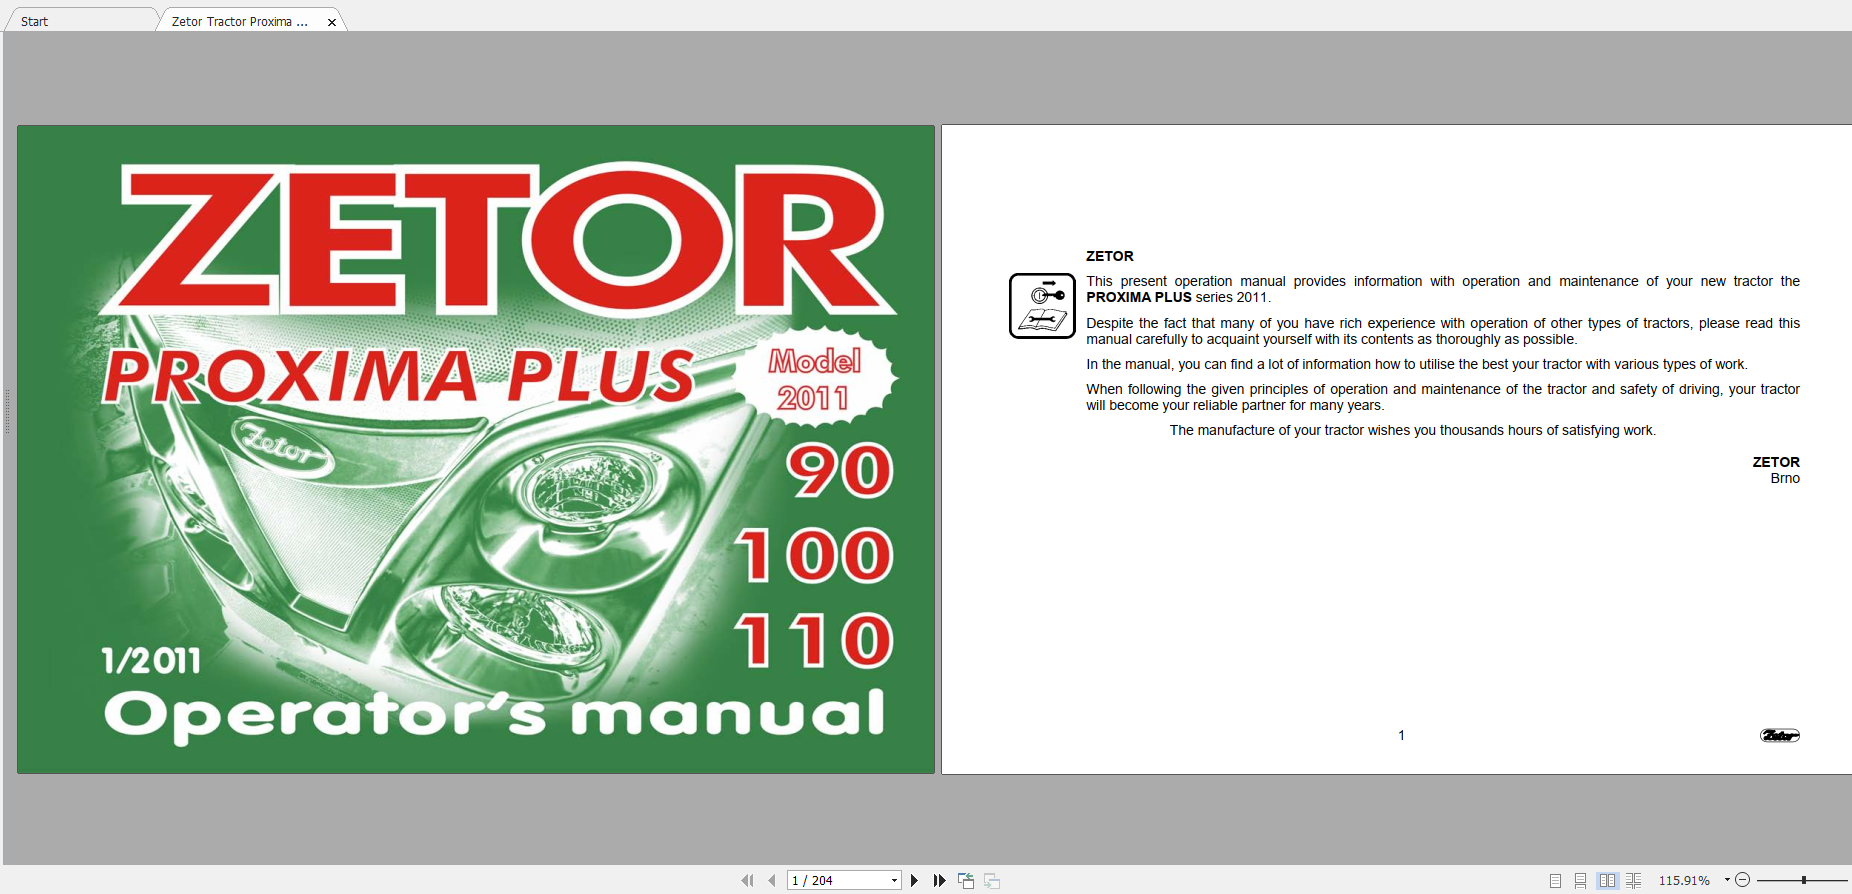The height and width of the screenshot is (894, 1852).
Task: Switch to continuous single page view
Action: (x=1580, y=880)
